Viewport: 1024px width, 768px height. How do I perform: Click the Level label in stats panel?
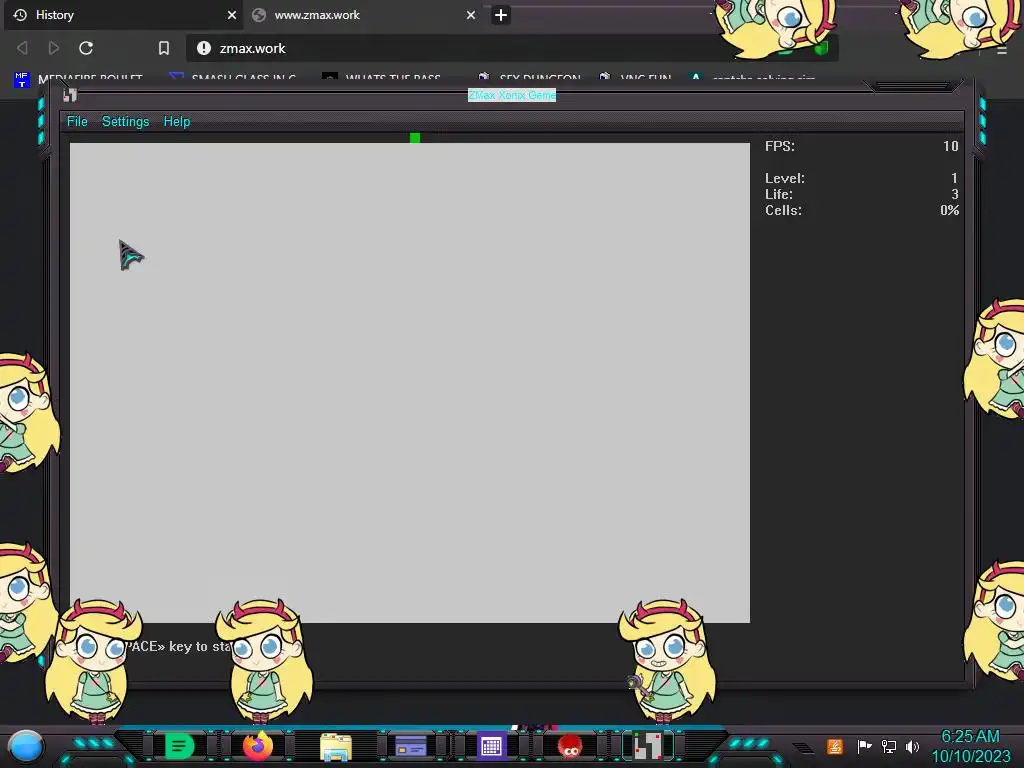pos(785,178)
